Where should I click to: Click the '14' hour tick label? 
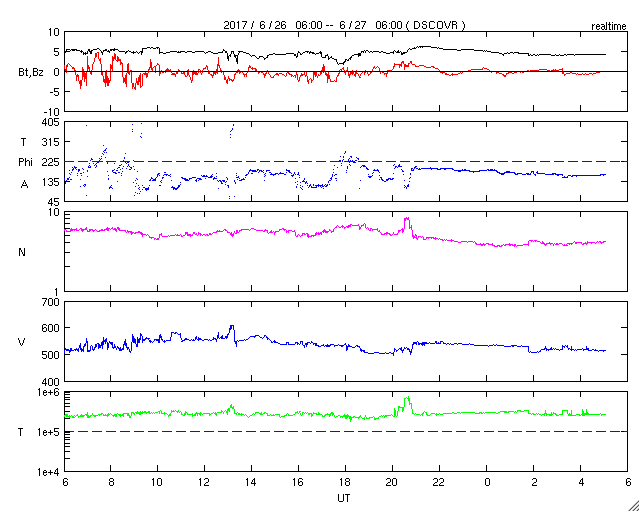pos(251,482)
